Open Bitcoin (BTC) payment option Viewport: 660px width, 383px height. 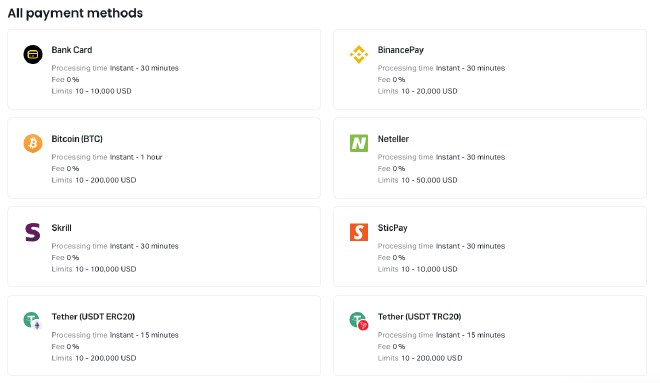coord(77,138)
